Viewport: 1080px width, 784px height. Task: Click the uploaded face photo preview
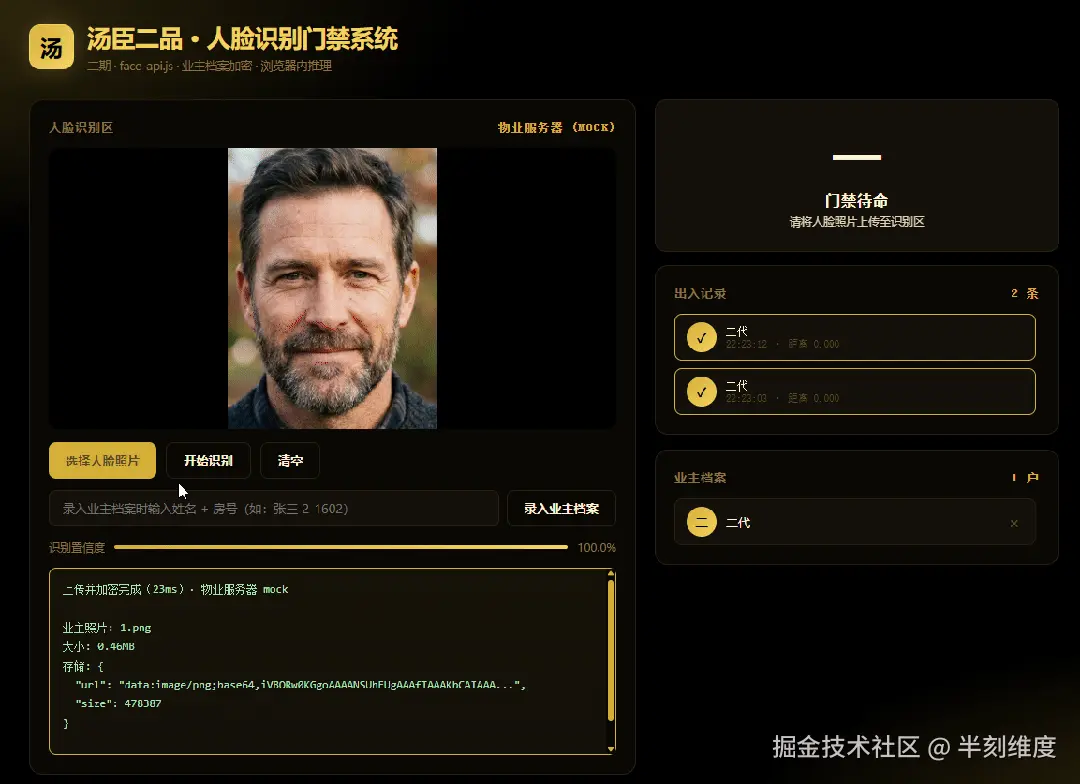(332, 289)
